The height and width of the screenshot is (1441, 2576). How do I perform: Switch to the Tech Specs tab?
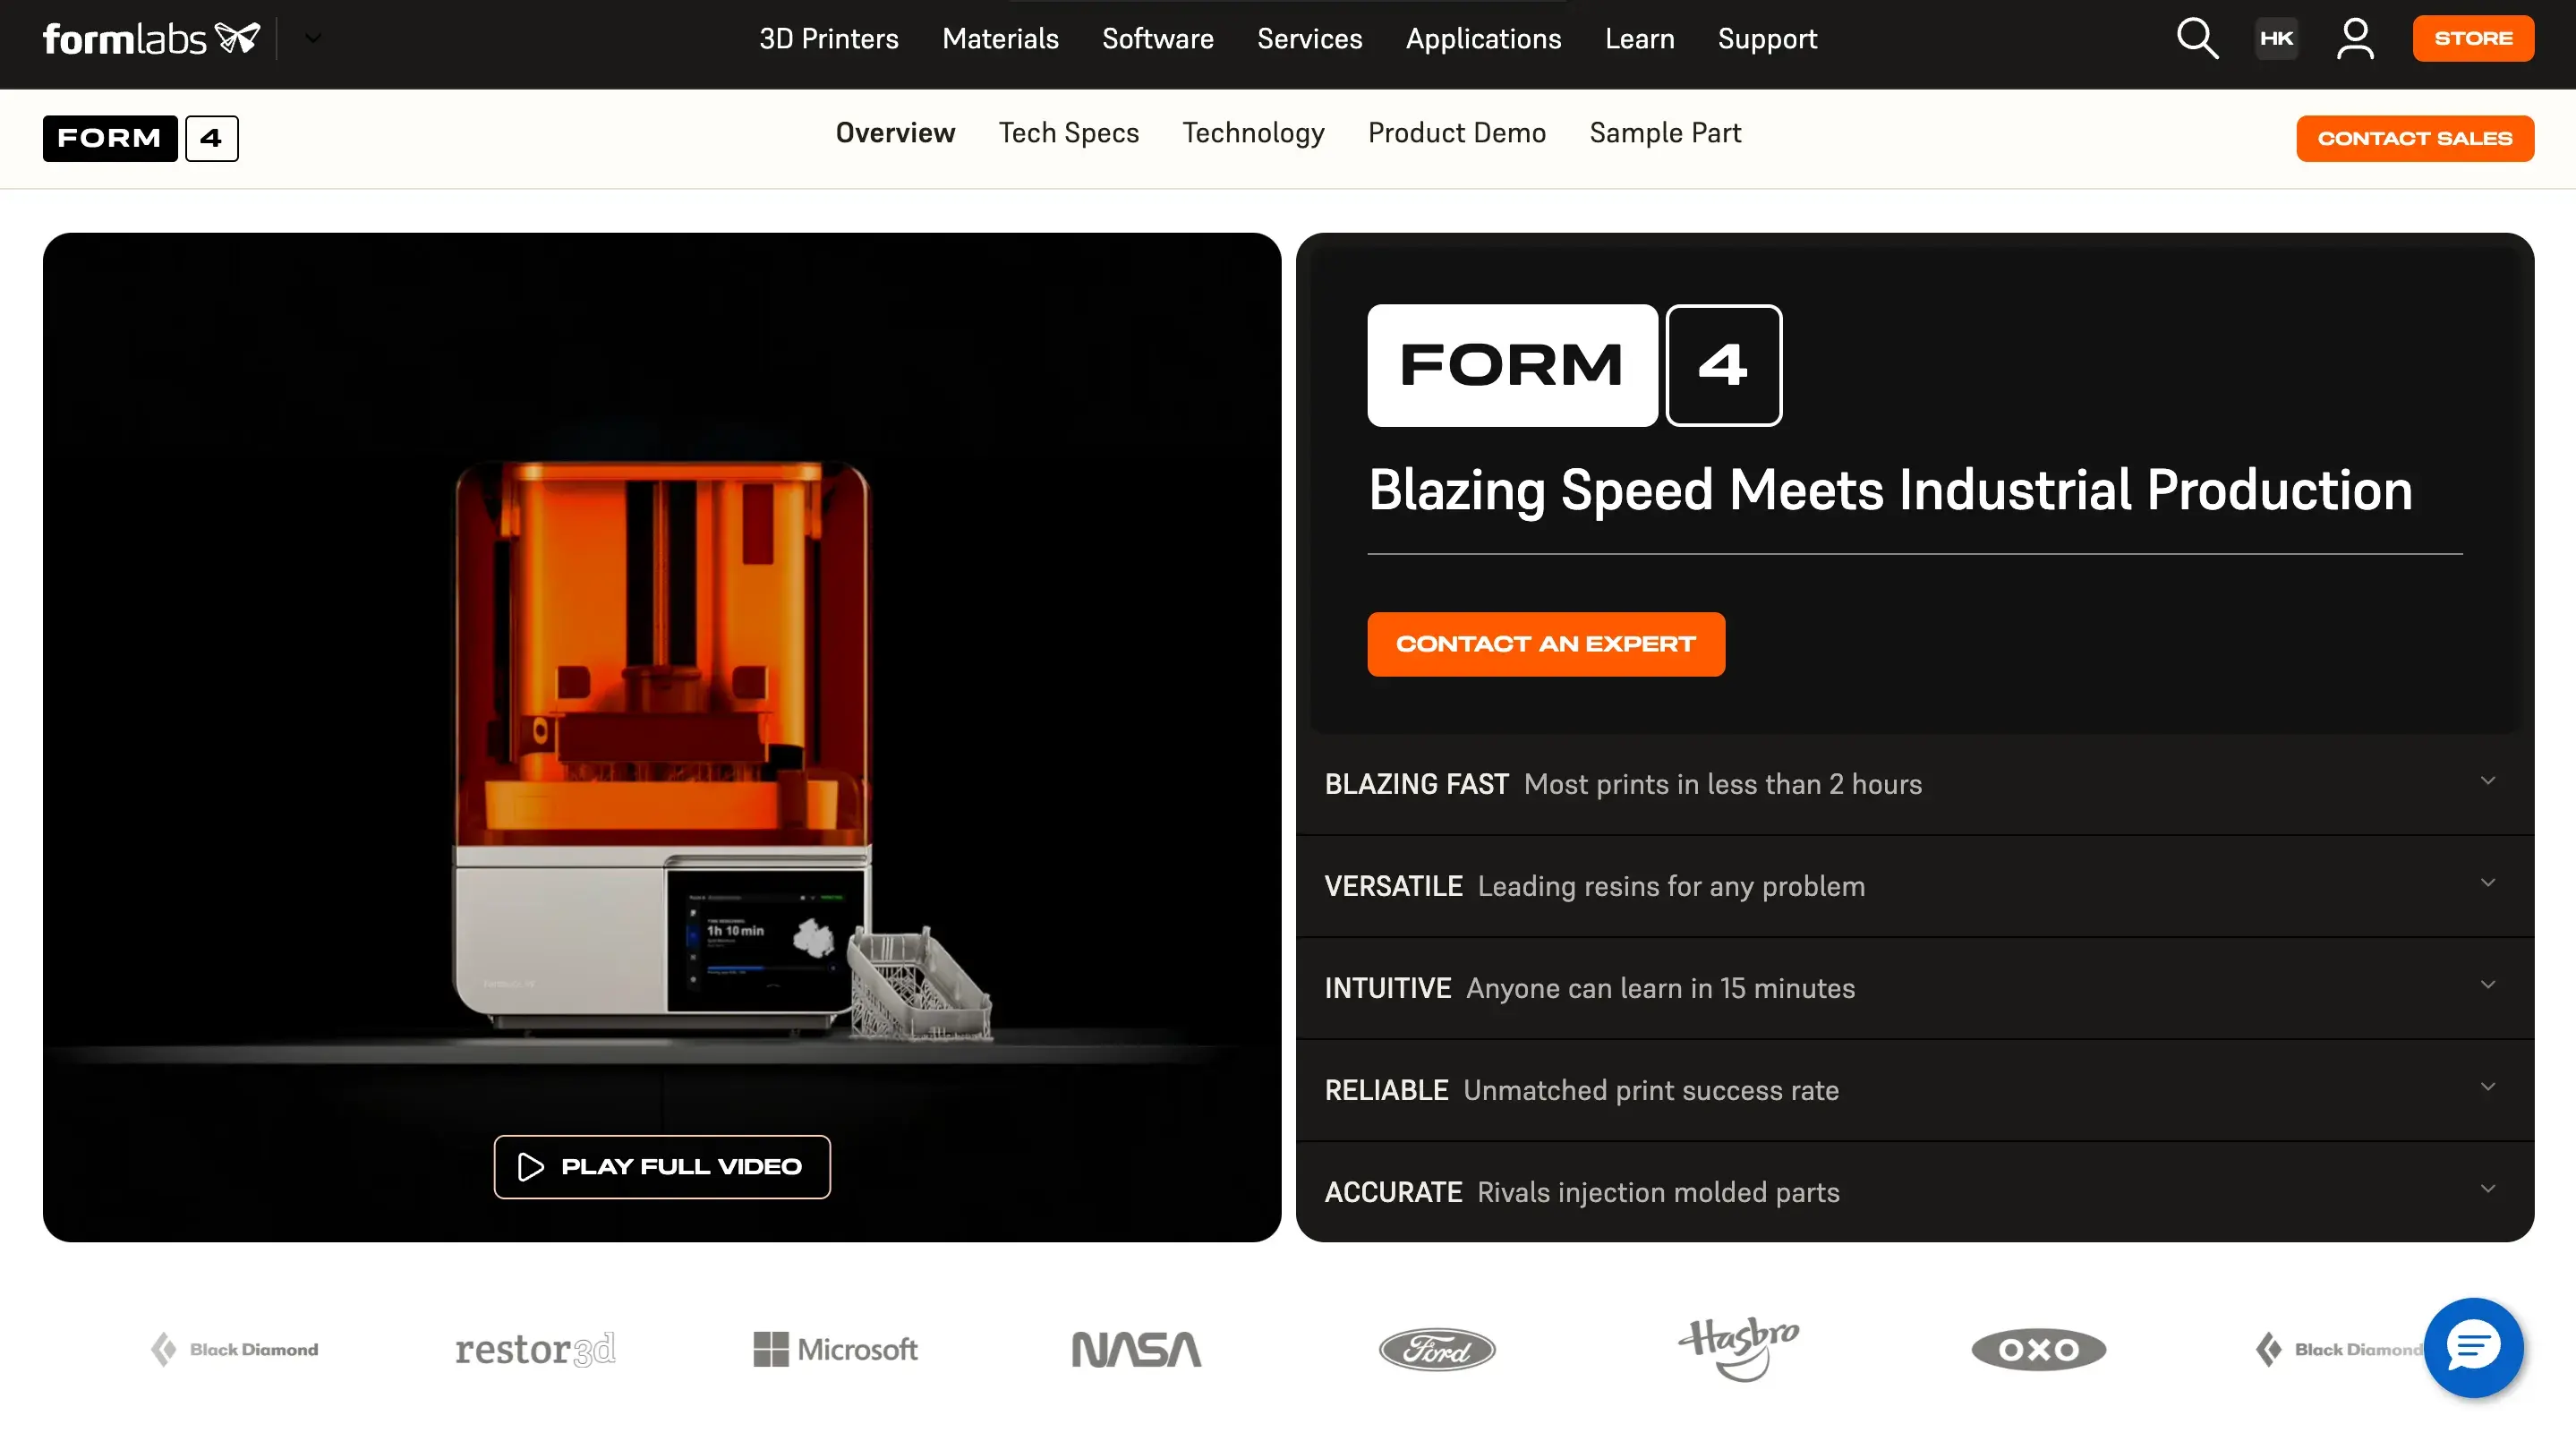pos(1069,133)
